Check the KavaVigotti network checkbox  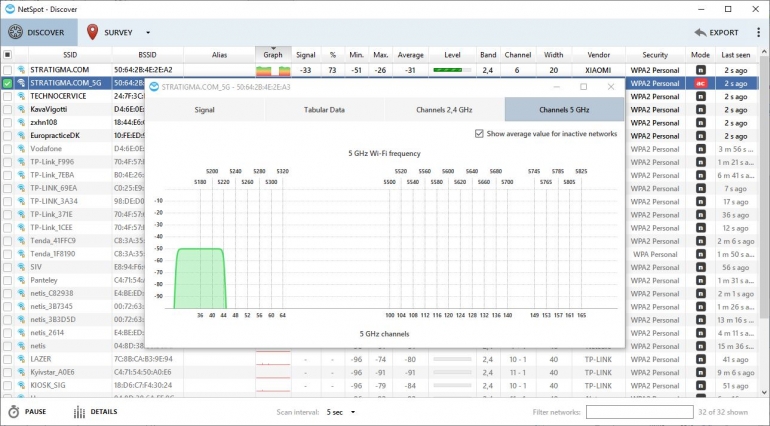(x=7, y=110)
